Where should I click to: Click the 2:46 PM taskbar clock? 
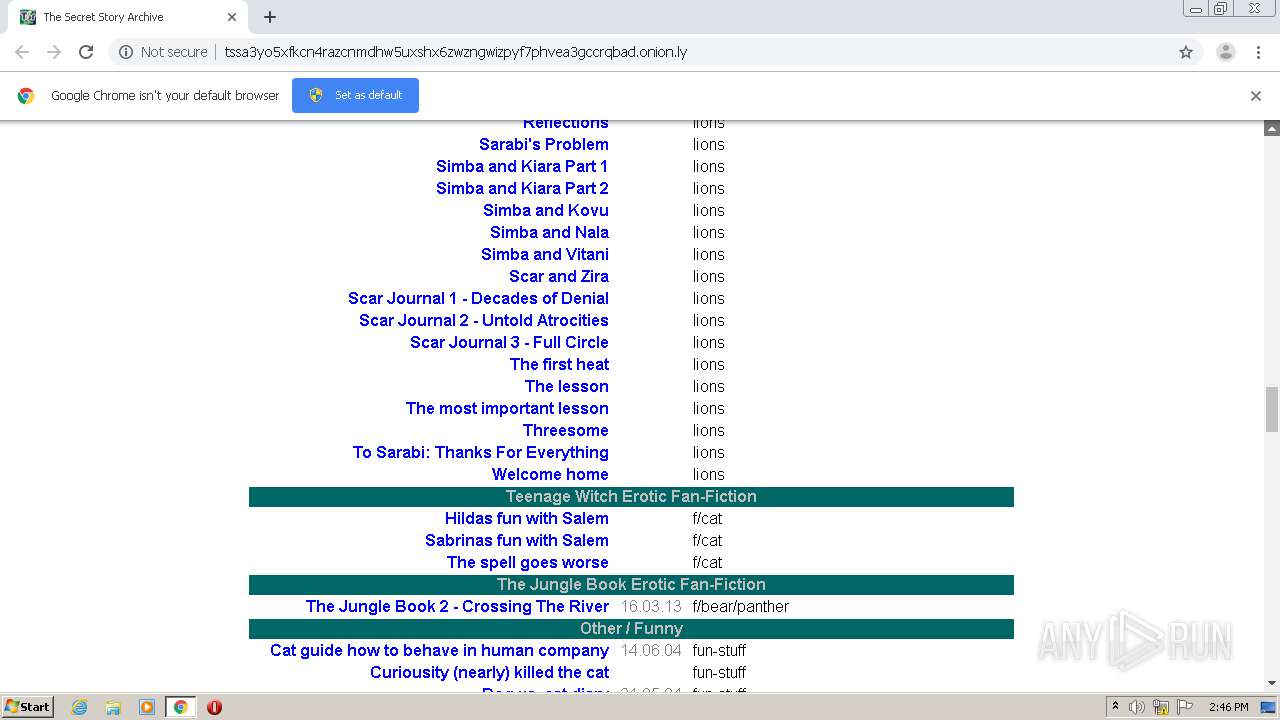coord(1228,707)
